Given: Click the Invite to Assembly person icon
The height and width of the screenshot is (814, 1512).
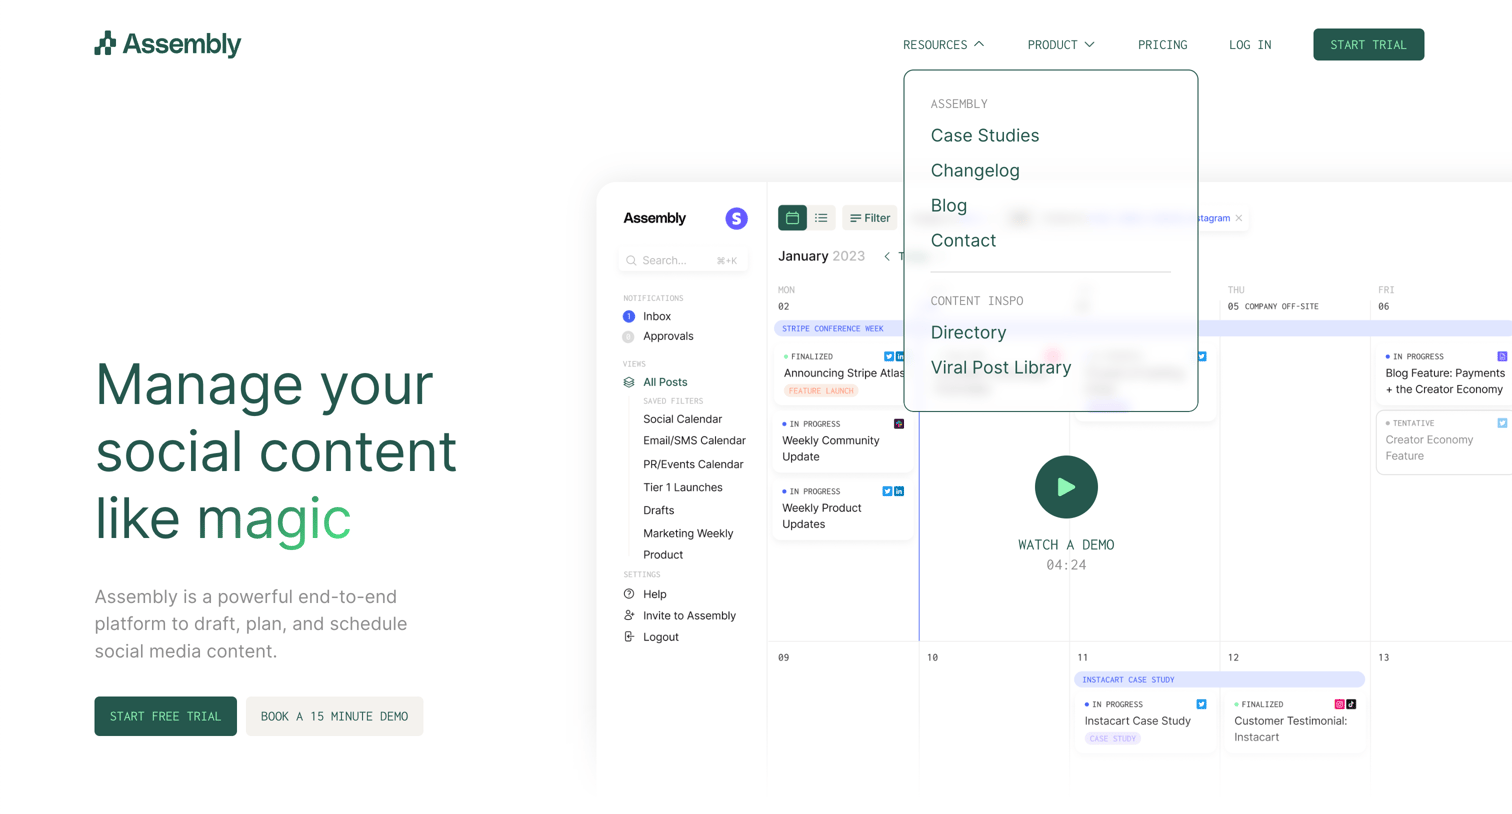Looking at the screenshot, I should pos(629,616).
